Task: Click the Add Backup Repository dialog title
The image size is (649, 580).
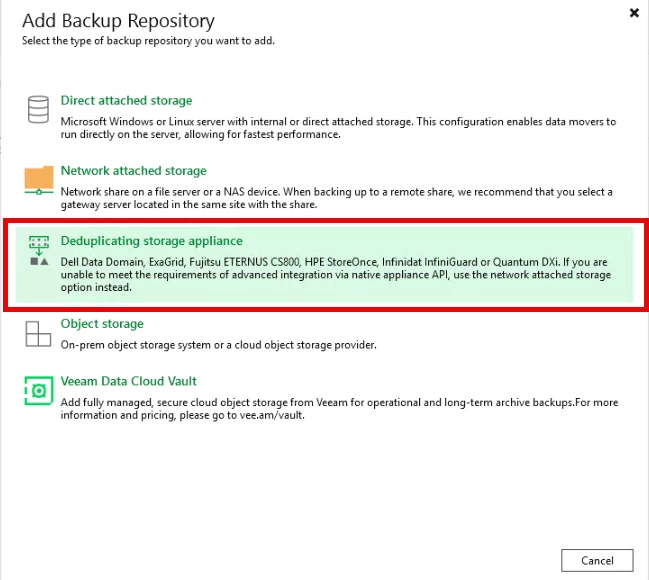Action: [118, 21]
